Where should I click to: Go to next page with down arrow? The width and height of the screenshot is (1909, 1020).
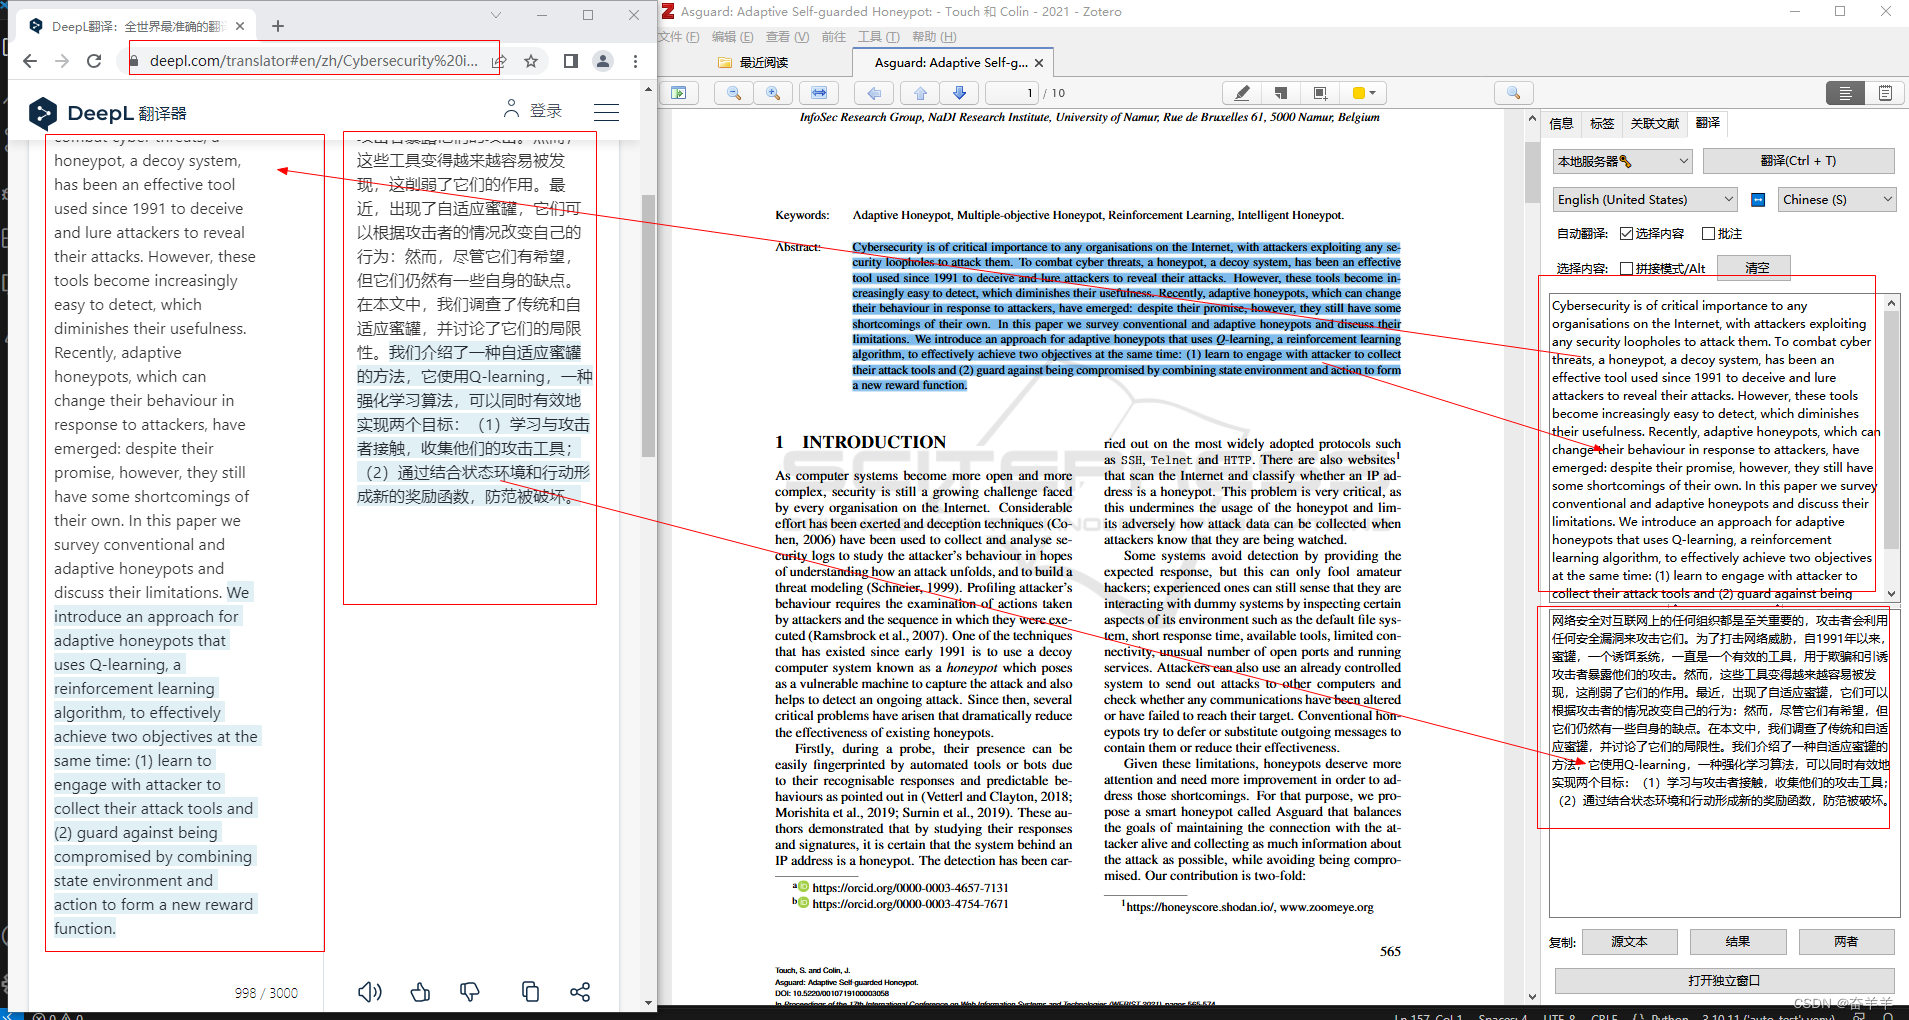[959, 93]
